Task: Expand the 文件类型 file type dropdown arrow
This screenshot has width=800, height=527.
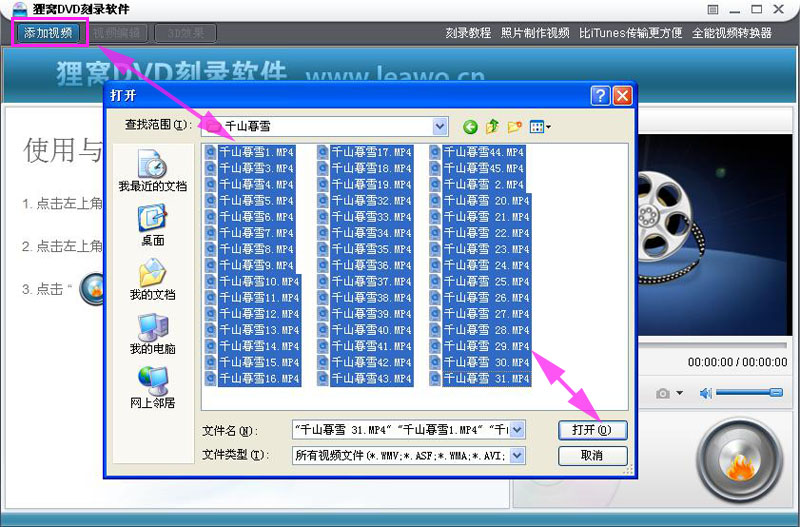Action: pos(517,455)
